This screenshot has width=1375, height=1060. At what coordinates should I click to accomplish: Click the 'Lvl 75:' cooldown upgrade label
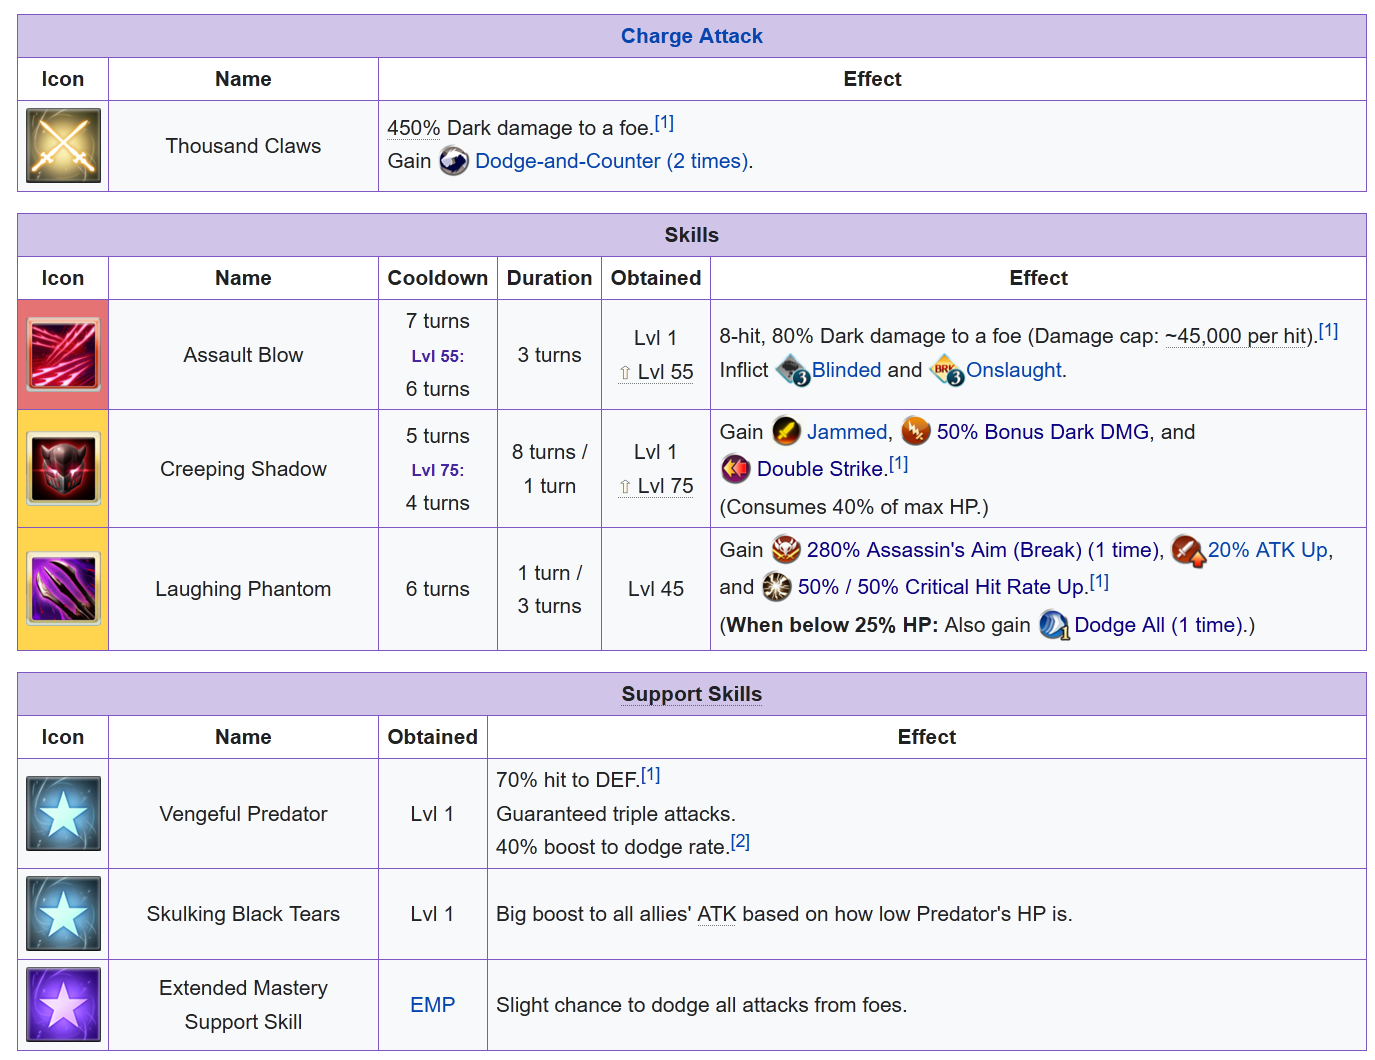[x=438, y=470]
